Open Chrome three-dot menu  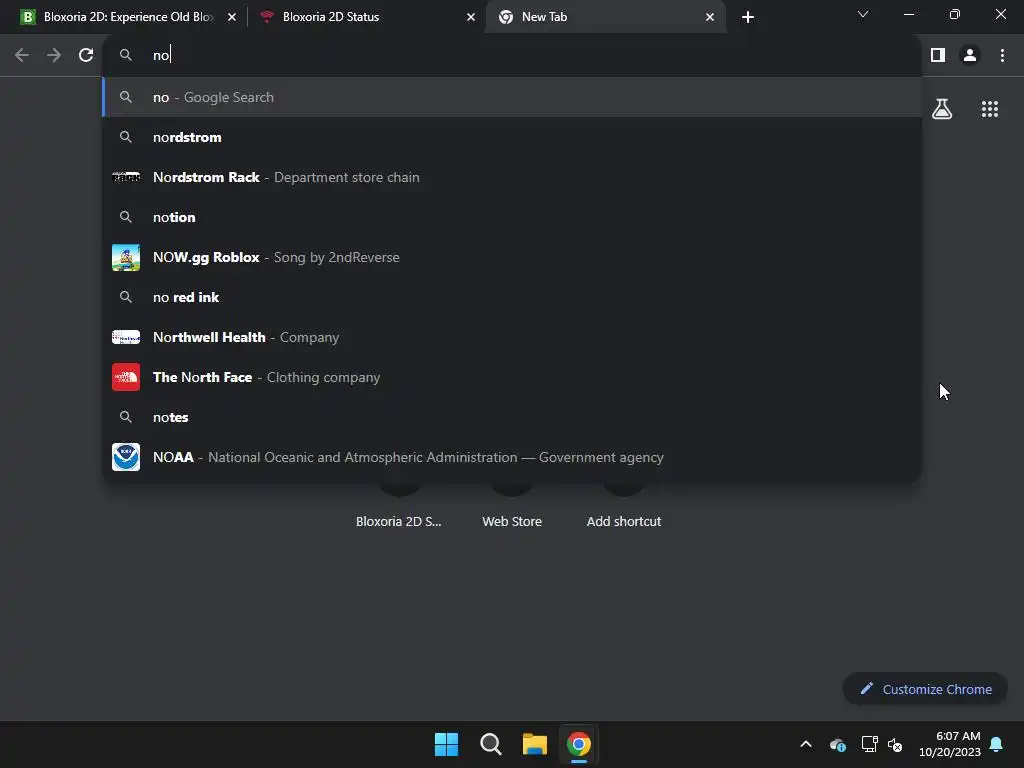click(x=1002, y=55)
